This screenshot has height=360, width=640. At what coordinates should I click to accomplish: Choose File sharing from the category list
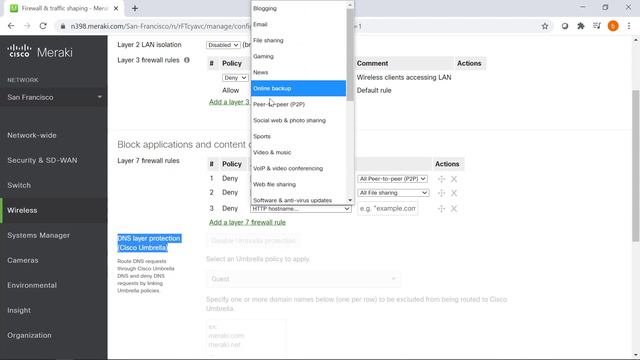[298, 40]
